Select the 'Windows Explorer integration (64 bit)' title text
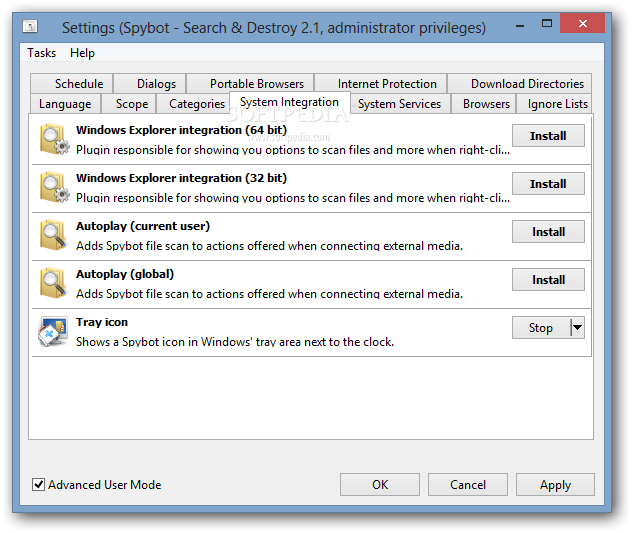The image size is (632, 533). pyautogui.click(x=181, y=130)
